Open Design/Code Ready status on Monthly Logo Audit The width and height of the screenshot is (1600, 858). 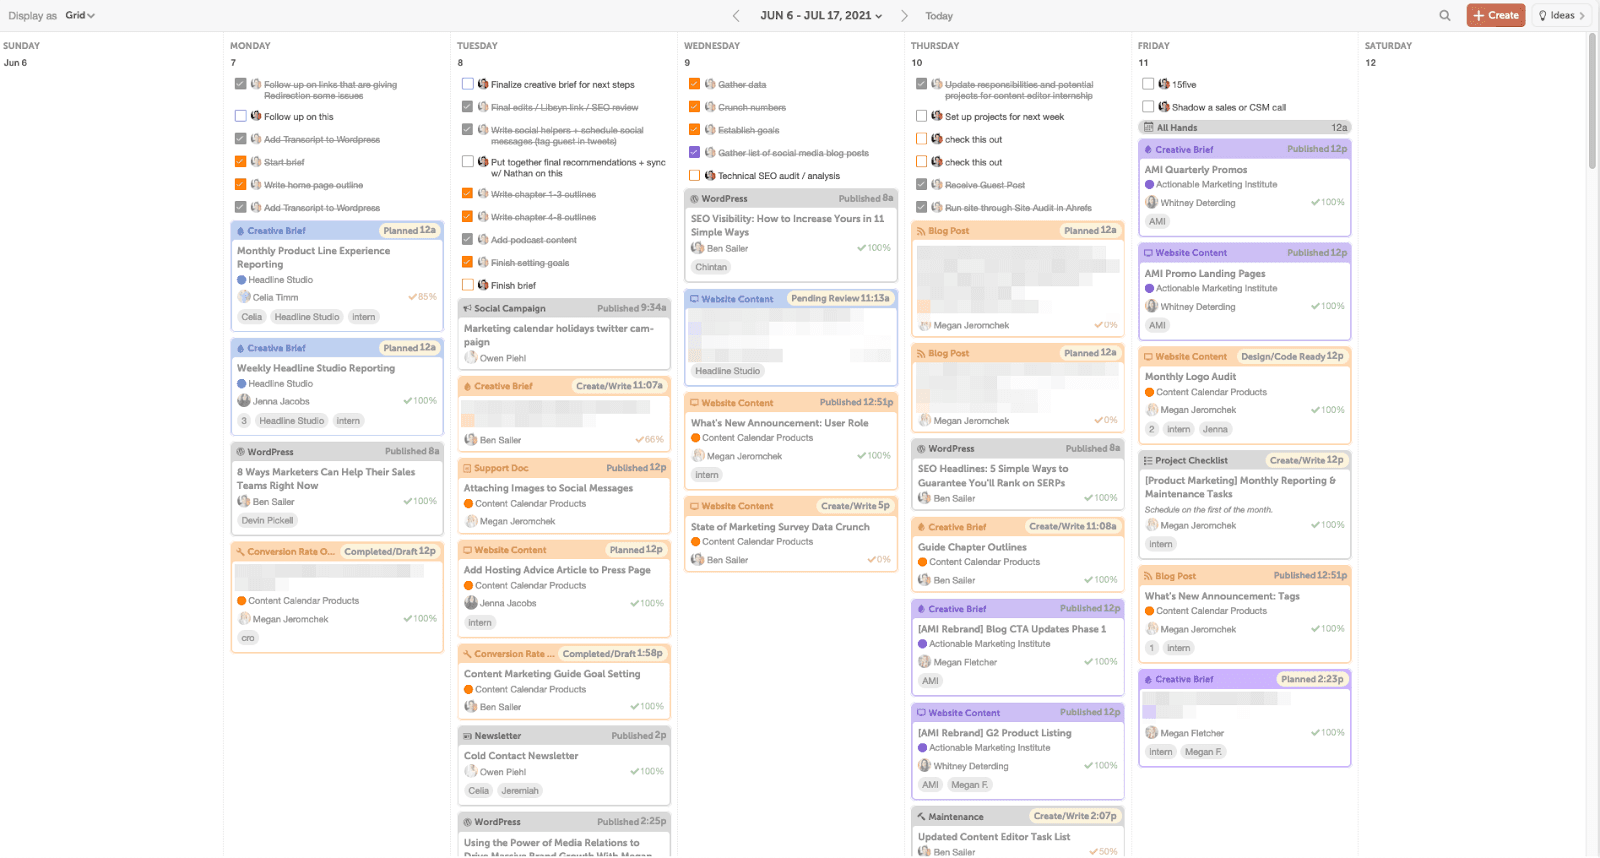point(1292,356)
